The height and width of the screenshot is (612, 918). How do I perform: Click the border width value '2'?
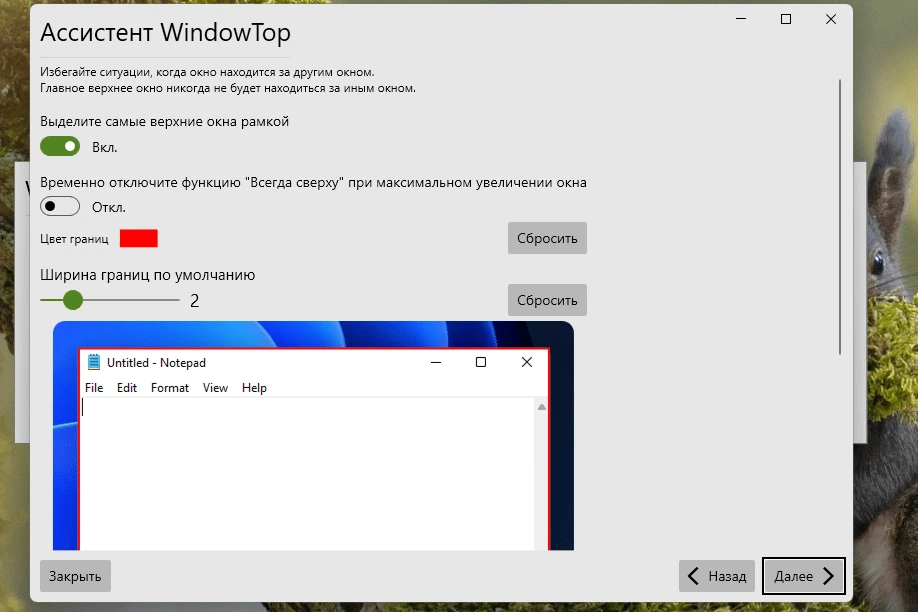pos(194,300)
